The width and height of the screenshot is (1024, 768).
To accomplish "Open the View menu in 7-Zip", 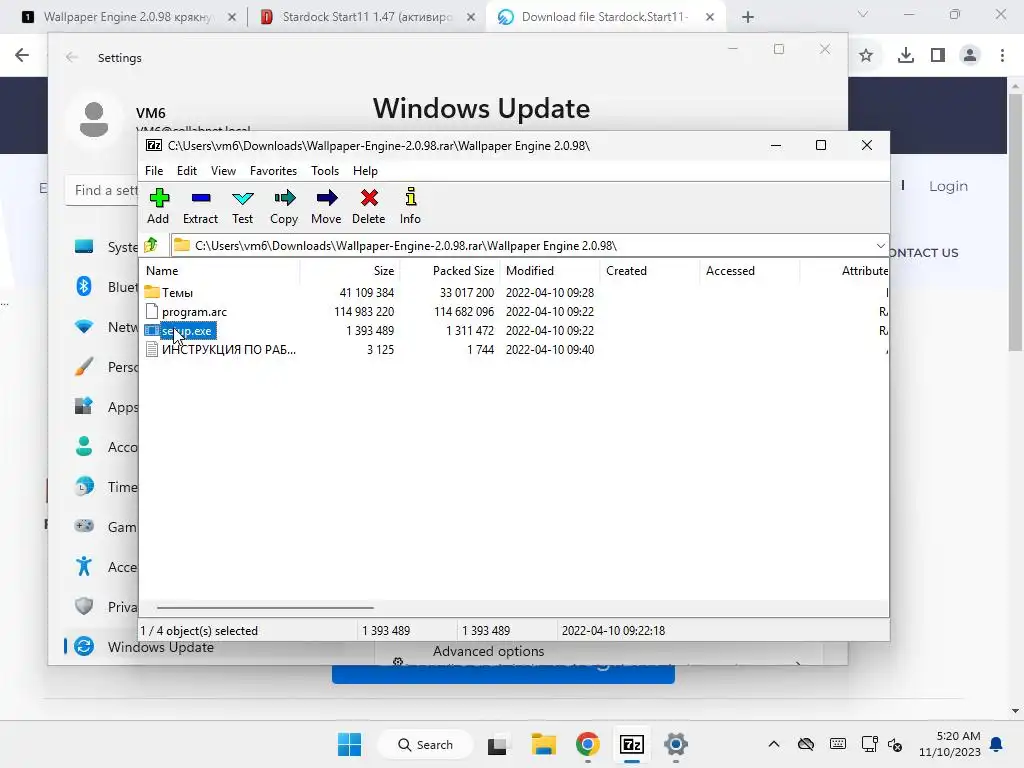I will coord(223,170).
